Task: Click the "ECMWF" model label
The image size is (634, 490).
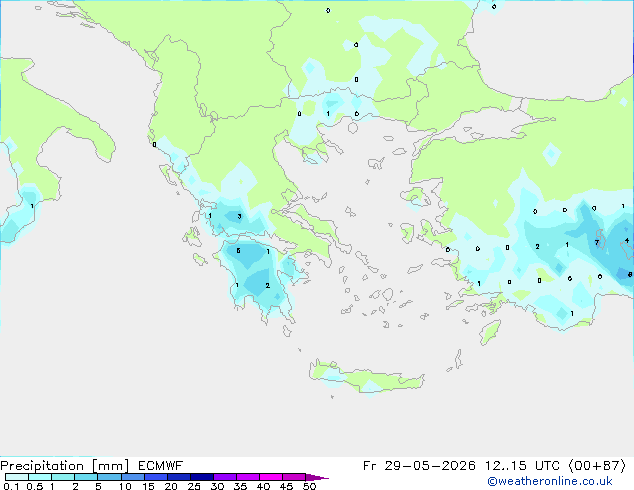Action: (x=160, y=466)
